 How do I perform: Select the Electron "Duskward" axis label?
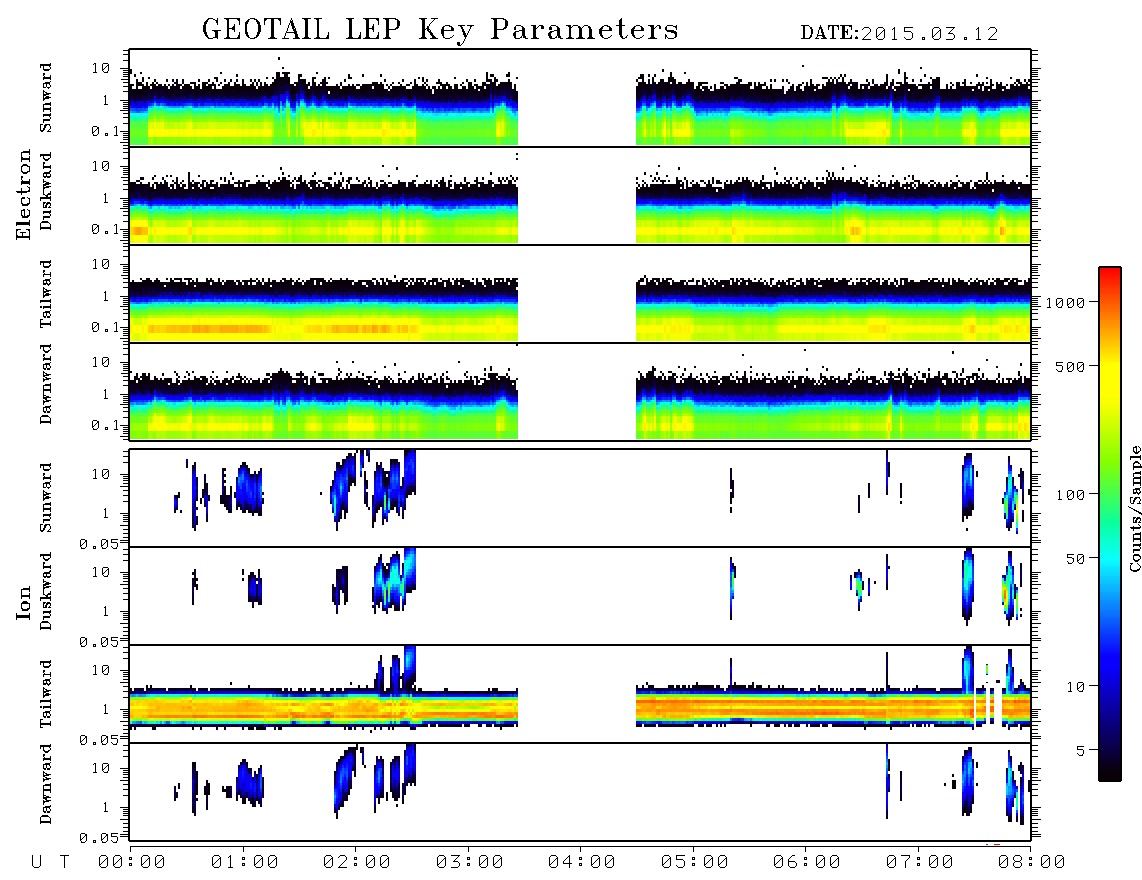pyautogui.click(x=46, y=192)
